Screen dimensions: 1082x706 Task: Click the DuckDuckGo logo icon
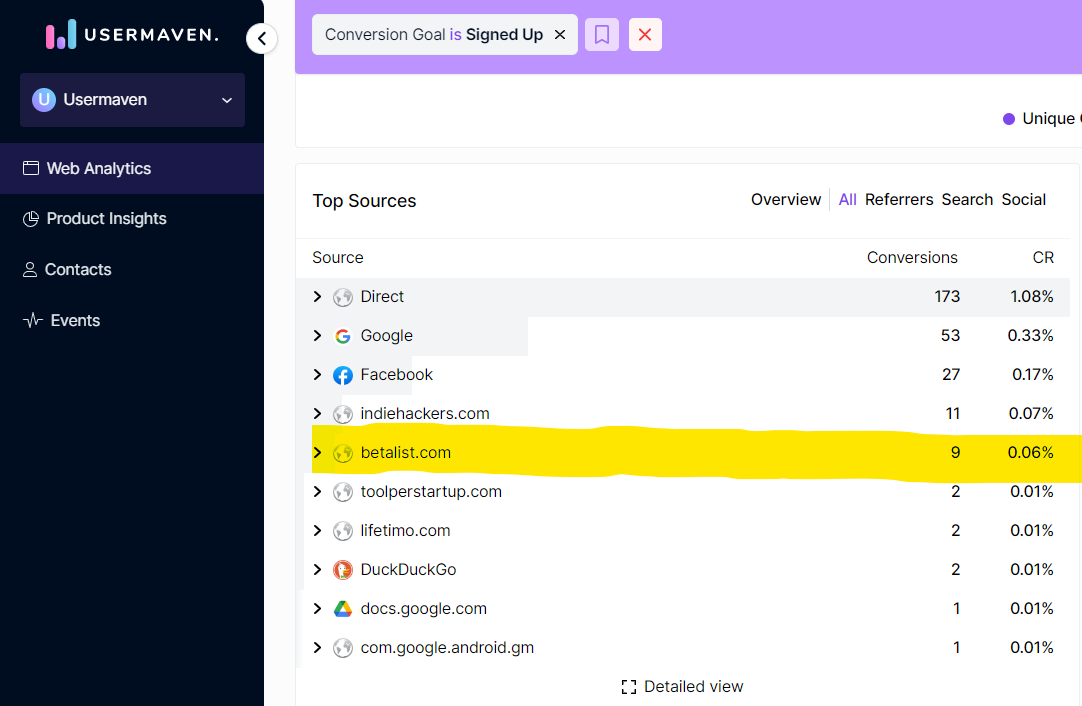point(343,570)
